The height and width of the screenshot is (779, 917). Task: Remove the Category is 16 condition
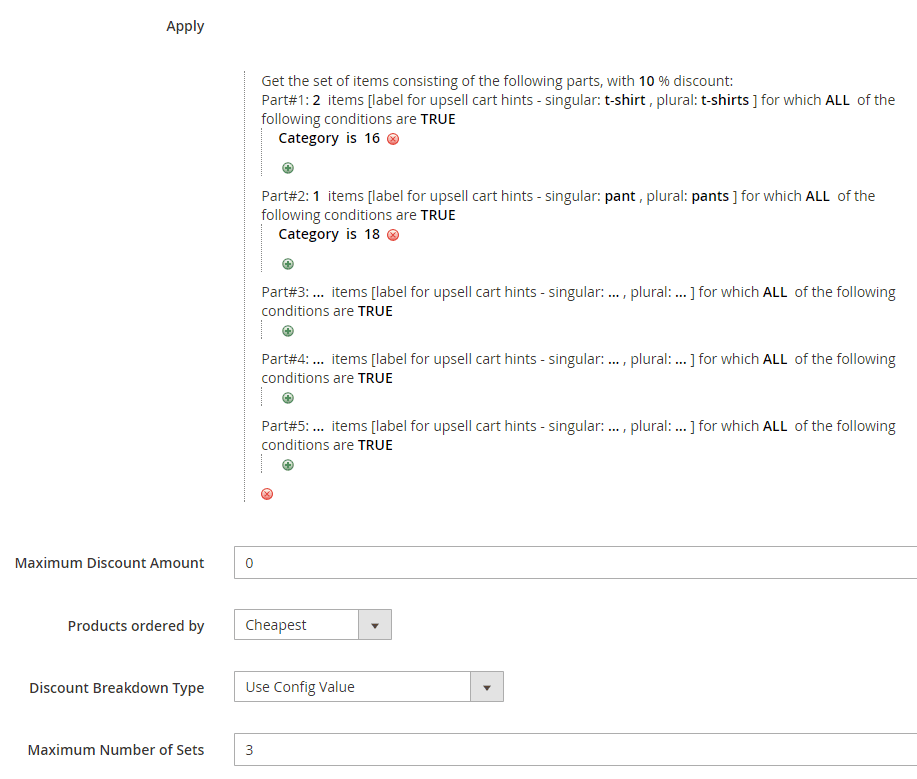pos(393,139)
